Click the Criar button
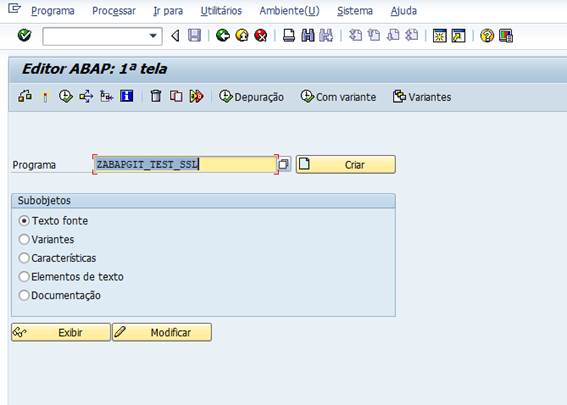This screenshot has width=567, height=405. tap(346, 165)
